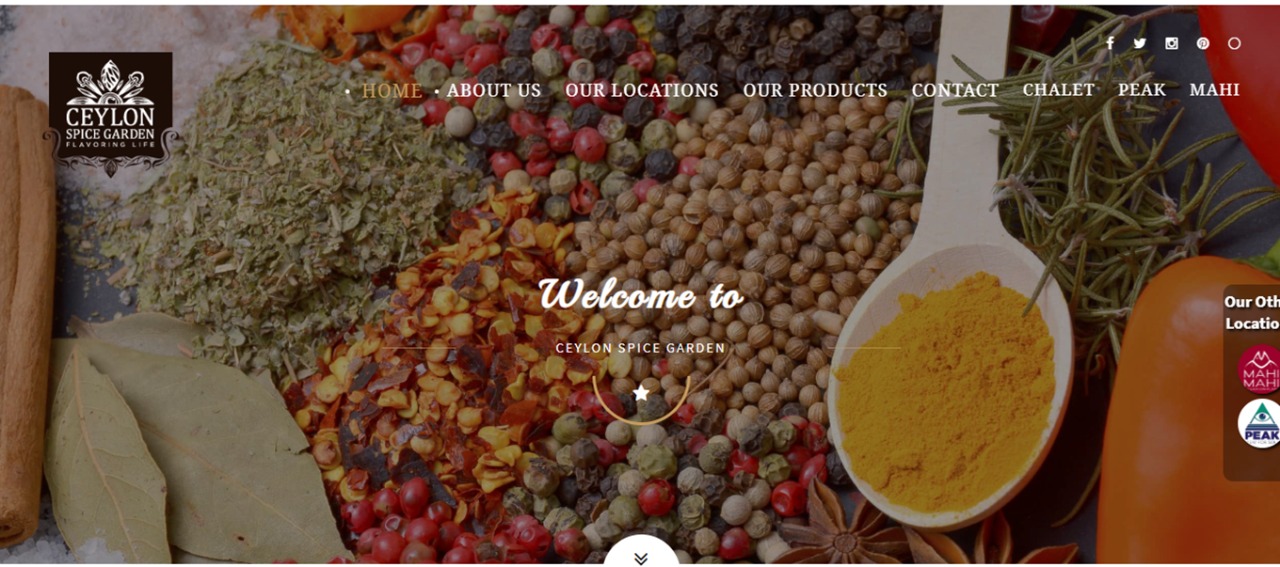Open the PEAK navigation link
Viewport: 1280px width, 567px height.
tap(1142, 90)
